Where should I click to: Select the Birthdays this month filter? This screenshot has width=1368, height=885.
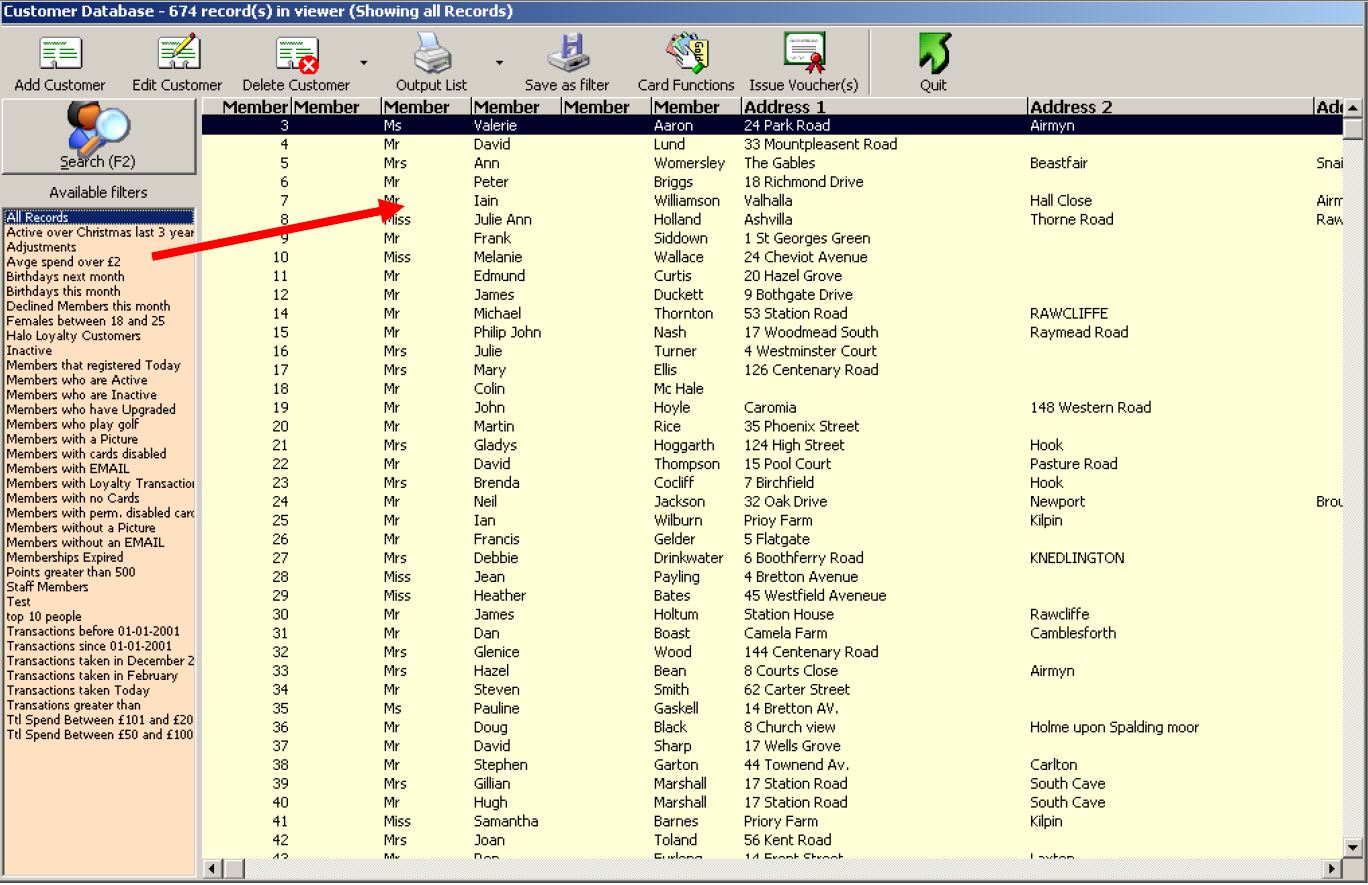[63, 292]
